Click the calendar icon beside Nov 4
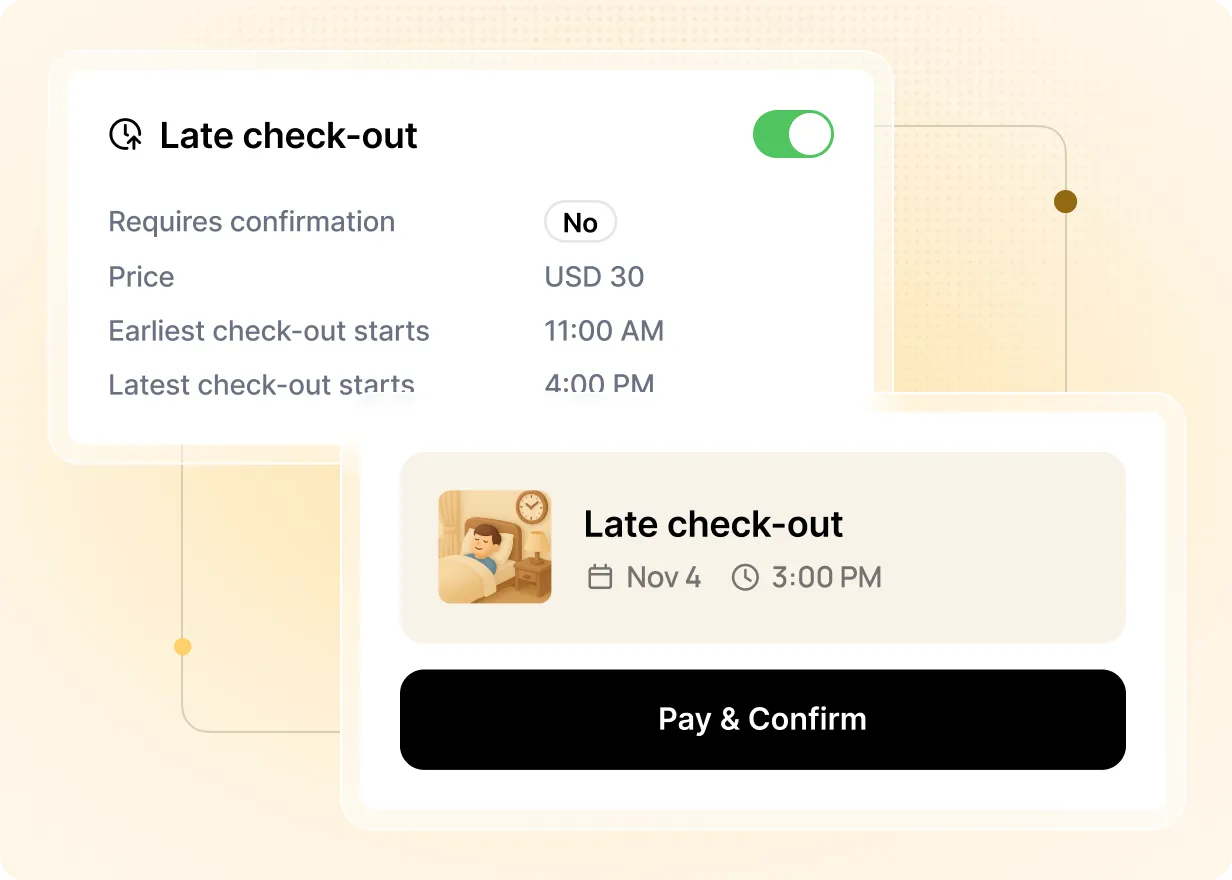This screenshot has width=1232, height=880. tap(600, 577)
